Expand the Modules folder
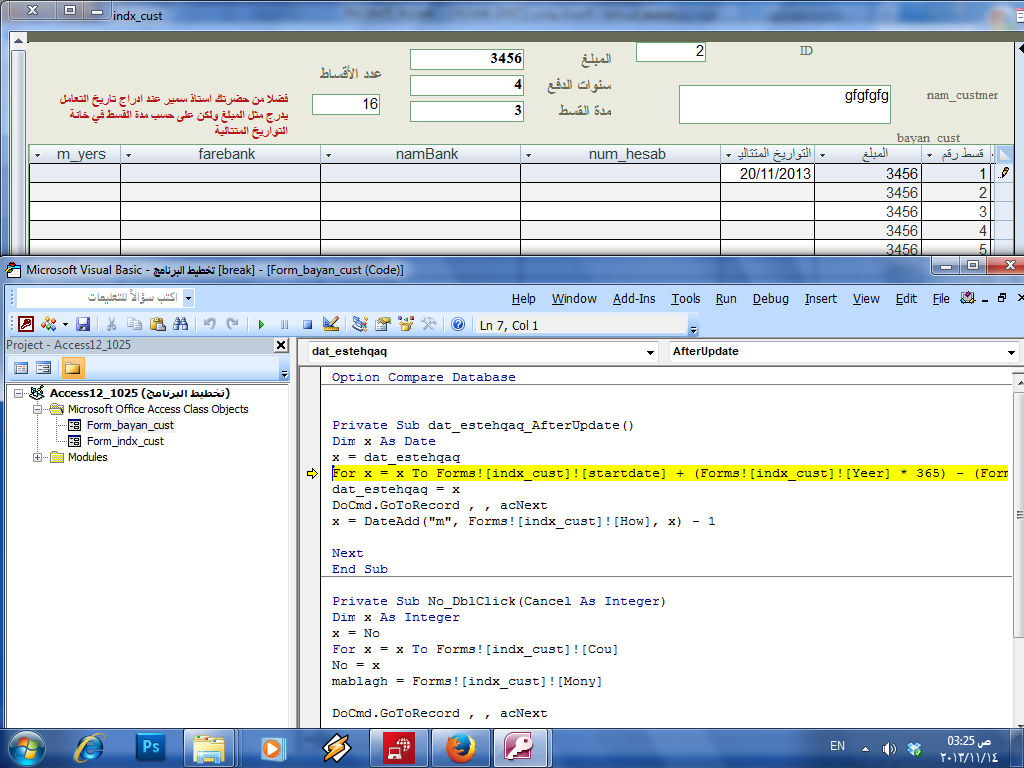This screenshot has height=768, width=1024. [x=37, y=457]
